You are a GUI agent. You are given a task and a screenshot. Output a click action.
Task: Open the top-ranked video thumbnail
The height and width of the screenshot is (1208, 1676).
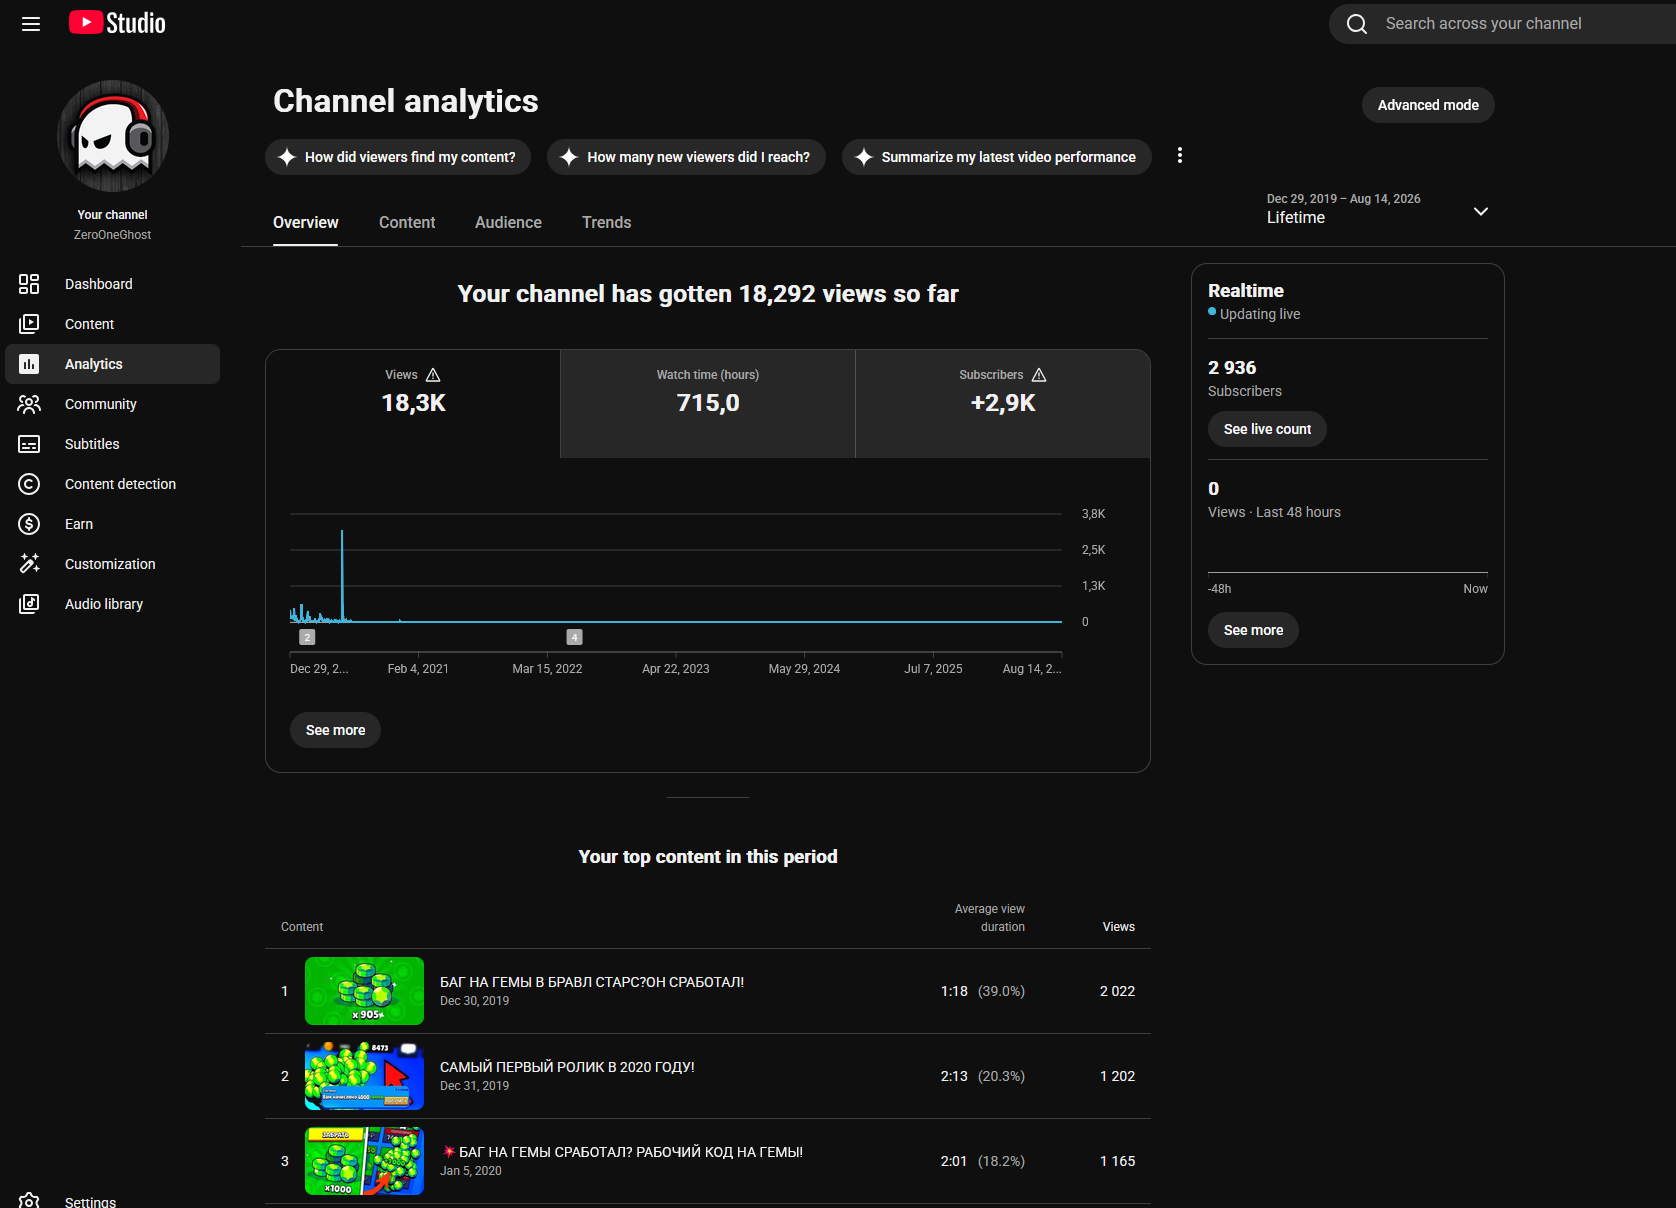click(364, 991)
